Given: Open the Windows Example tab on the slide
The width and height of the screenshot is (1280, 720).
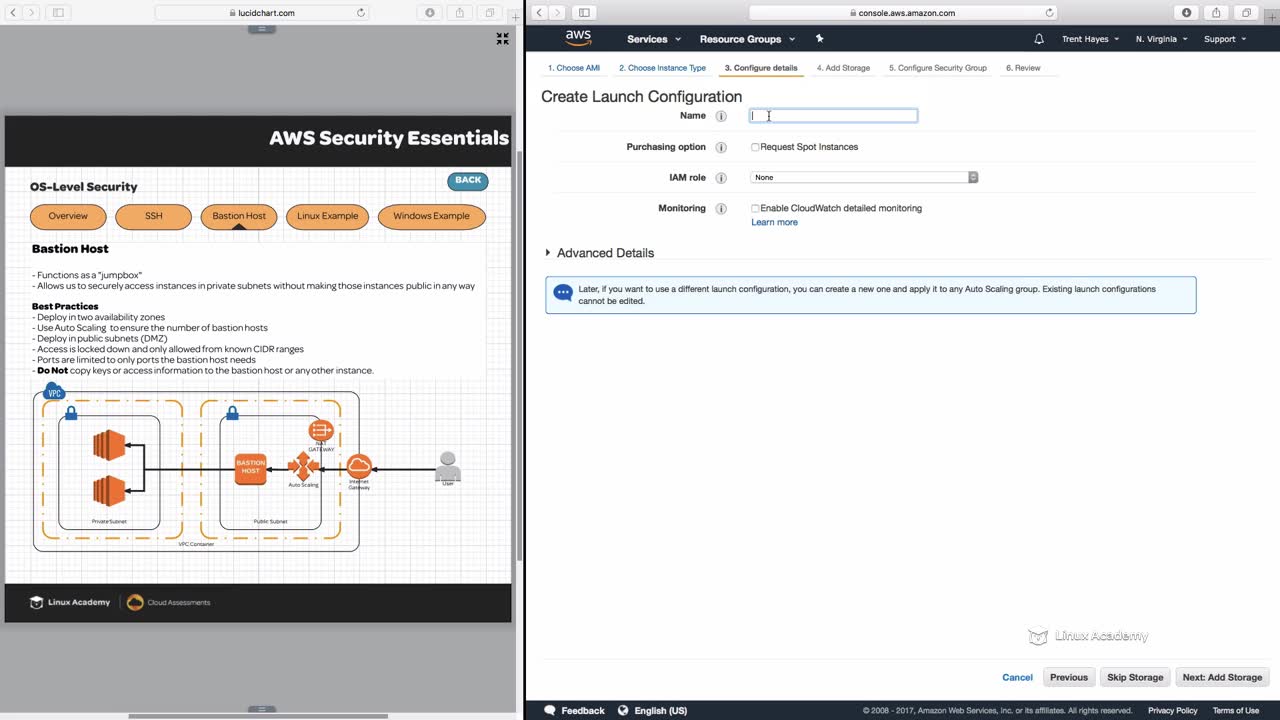Looking at the screenshot, I should pyautogui.click(x=431, y=216).
